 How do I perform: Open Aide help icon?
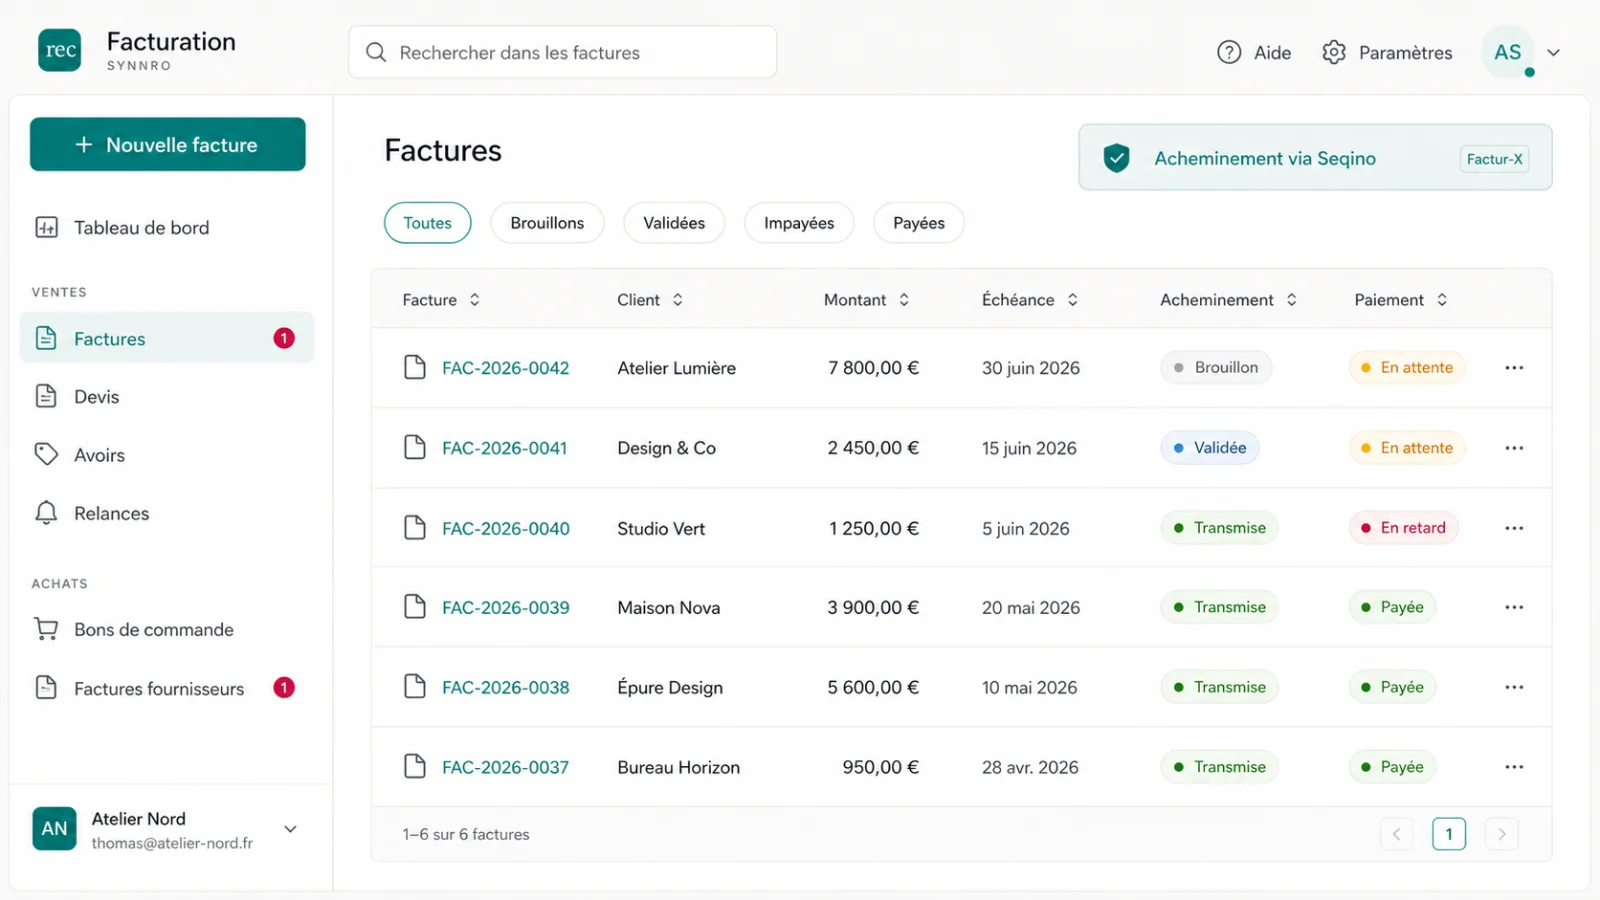click(x=1229, y=52)
